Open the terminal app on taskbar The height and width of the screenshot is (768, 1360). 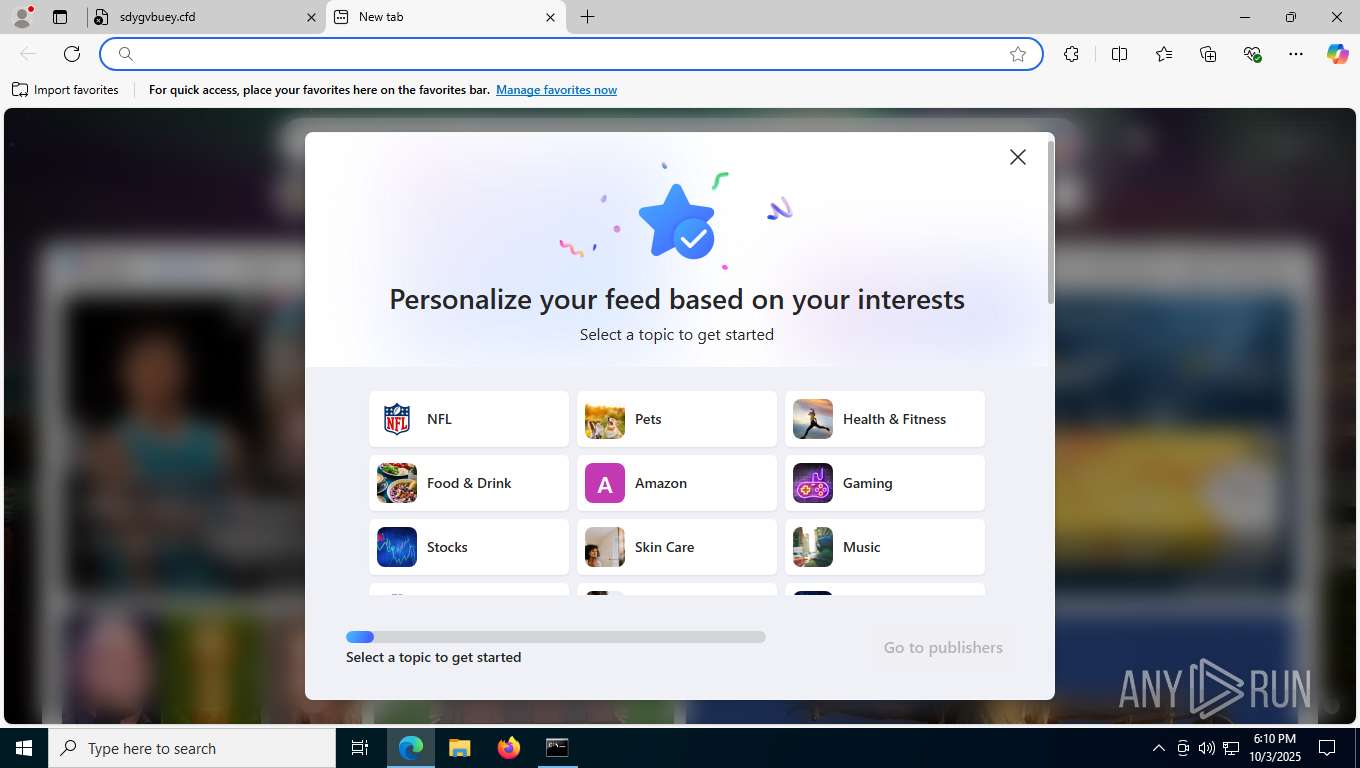557,748
